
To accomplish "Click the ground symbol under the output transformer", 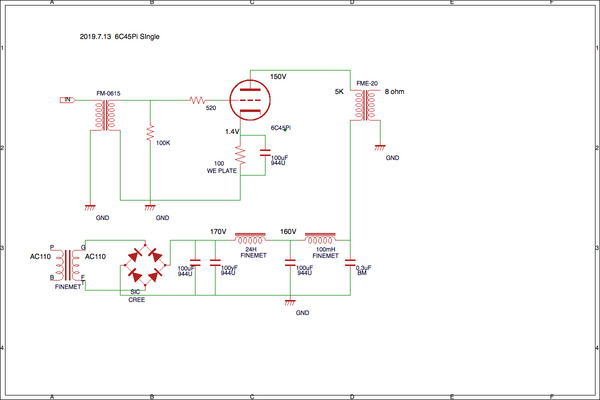I will click(380, 147).
